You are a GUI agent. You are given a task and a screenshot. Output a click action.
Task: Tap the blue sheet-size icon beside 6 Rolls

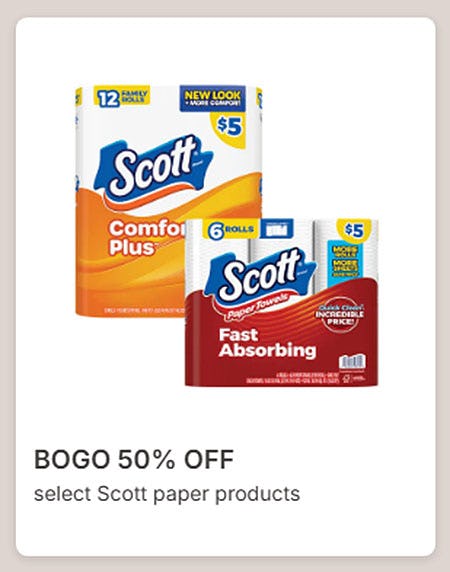(x=278, y=229)
